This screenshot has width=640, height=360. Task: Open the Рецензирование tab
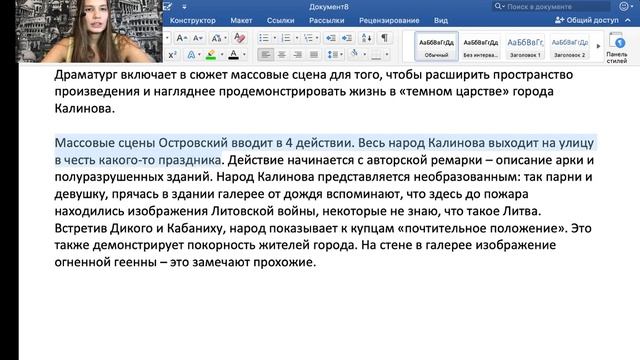[x=389, y=20]
